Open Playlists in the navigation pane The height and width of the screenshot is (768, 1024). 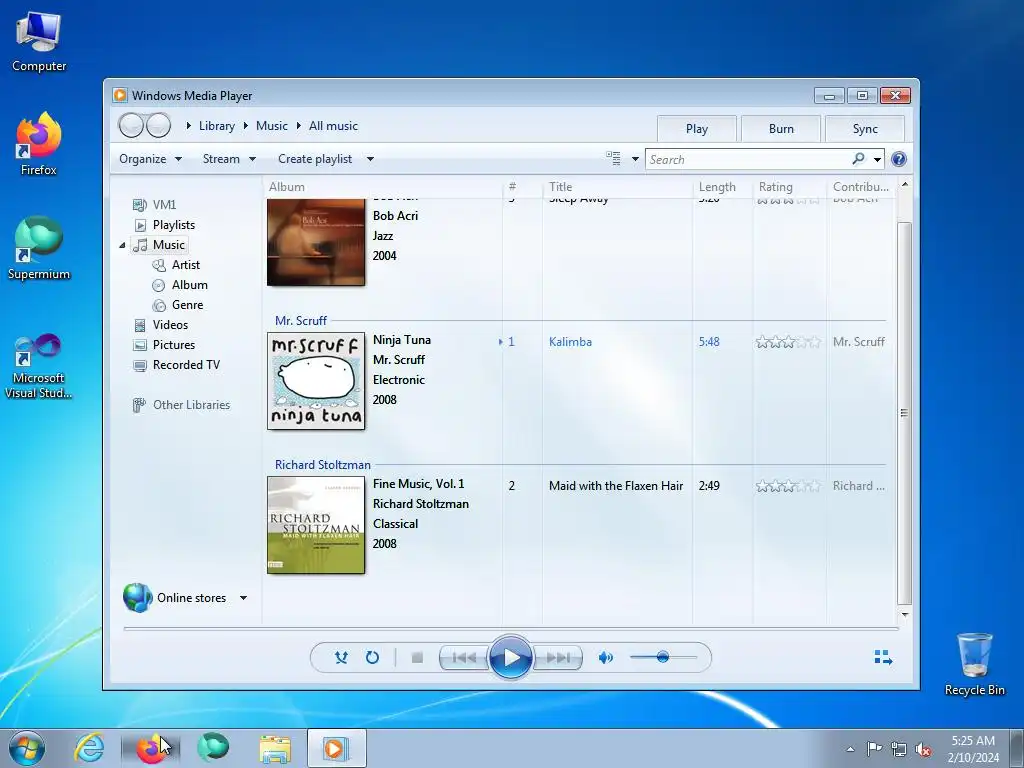(174, 225)
